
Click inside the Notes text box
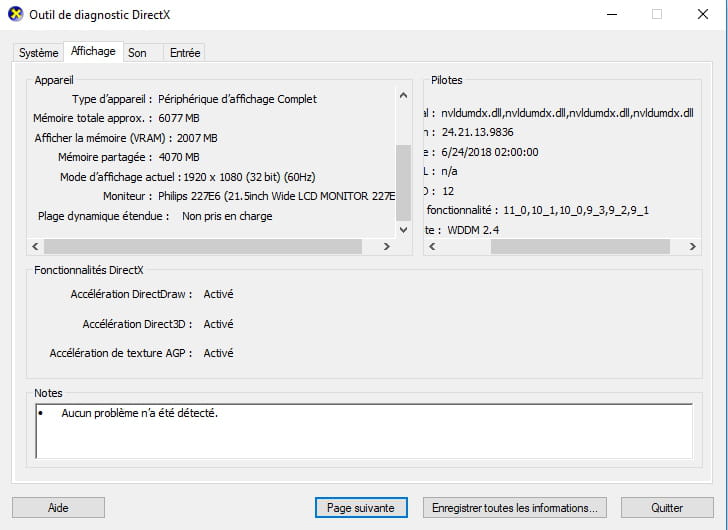pyautogui.click(x=364, y=431)
